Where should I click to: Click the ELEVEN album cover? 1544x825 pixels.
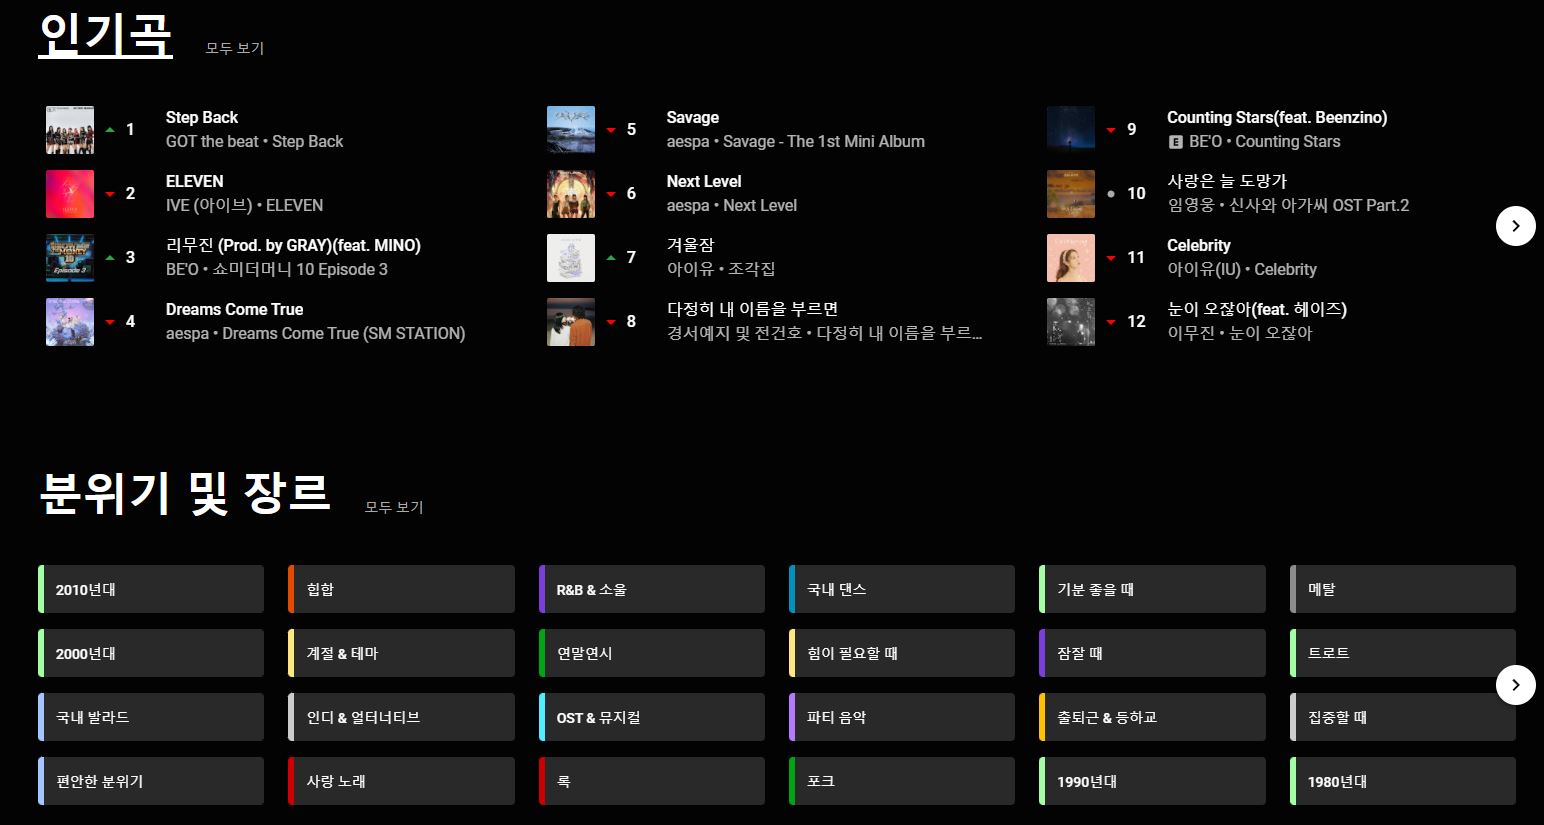(70, 194)
